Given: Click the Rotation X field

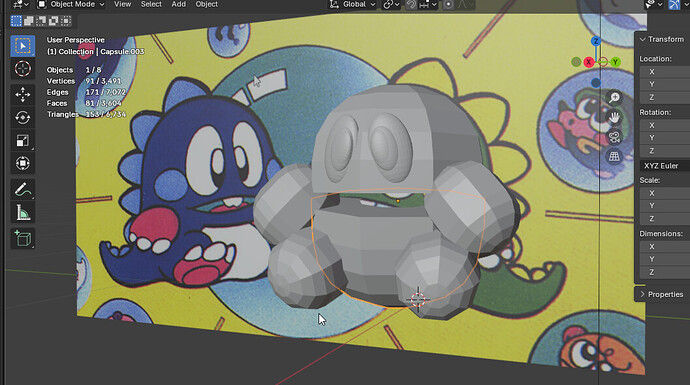Looking at the screenshot, I should click(x=664, y=125).
